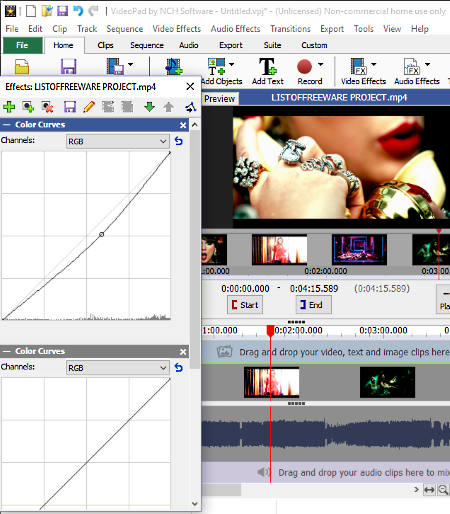Click the Save Project floppy ribbon icon
The height and width of the screenshot is (514, 450).
[68, 67]
